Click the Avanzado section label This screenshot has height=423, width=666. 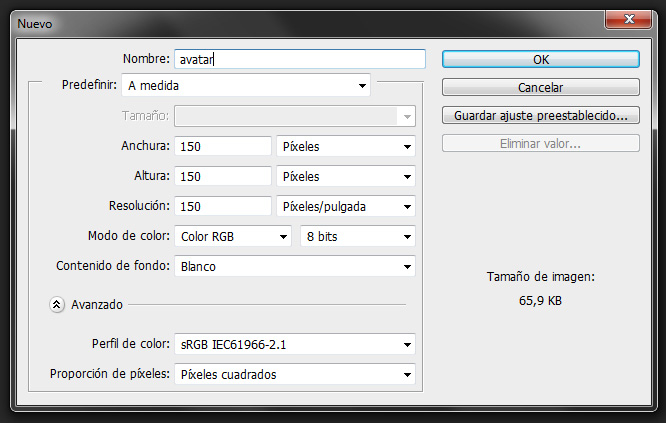click(x=96, y=303)
